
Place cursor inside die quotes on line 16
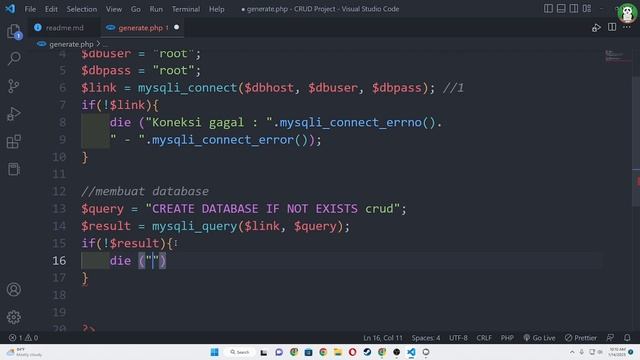pos(153,260)
